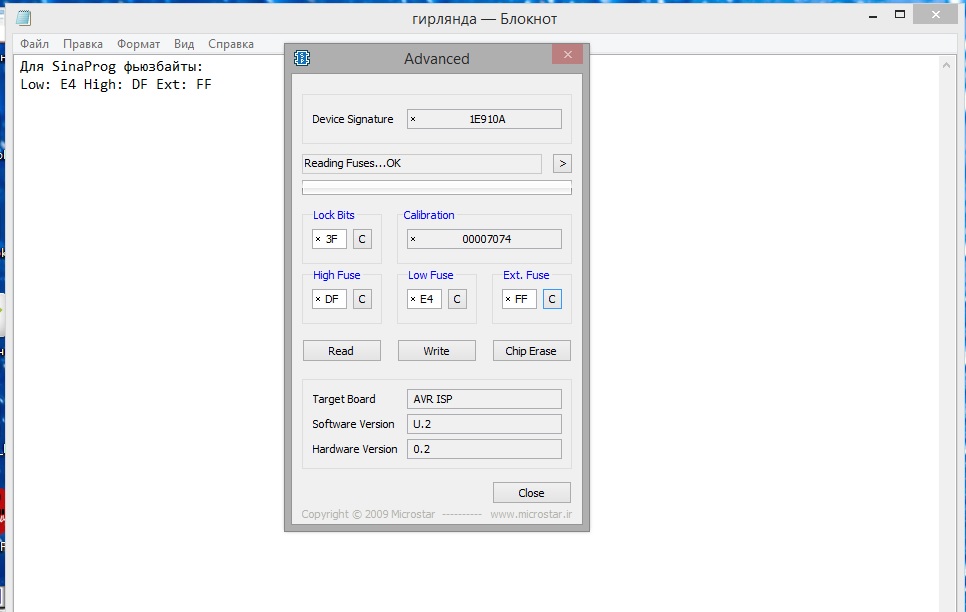Expand status log with the > button
The image size is (966, 612).
(562, 163)
